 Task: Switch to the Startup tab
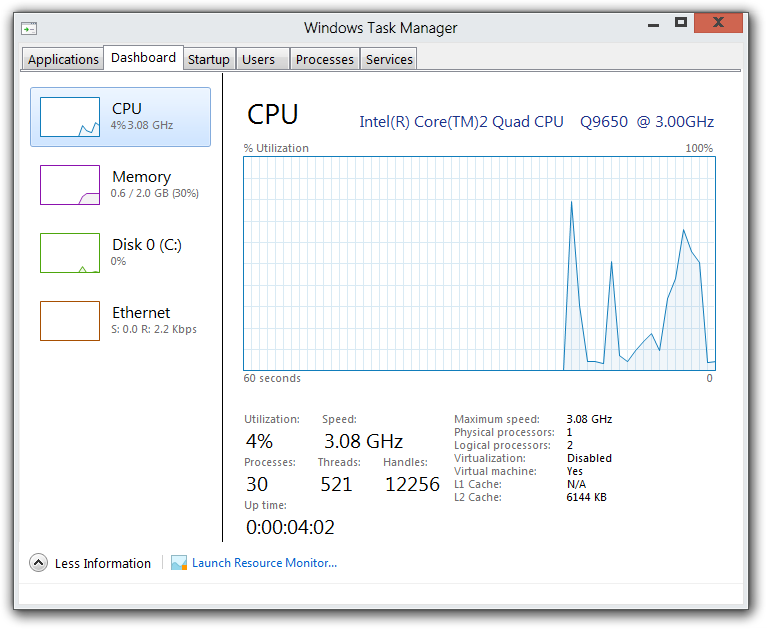209,60
